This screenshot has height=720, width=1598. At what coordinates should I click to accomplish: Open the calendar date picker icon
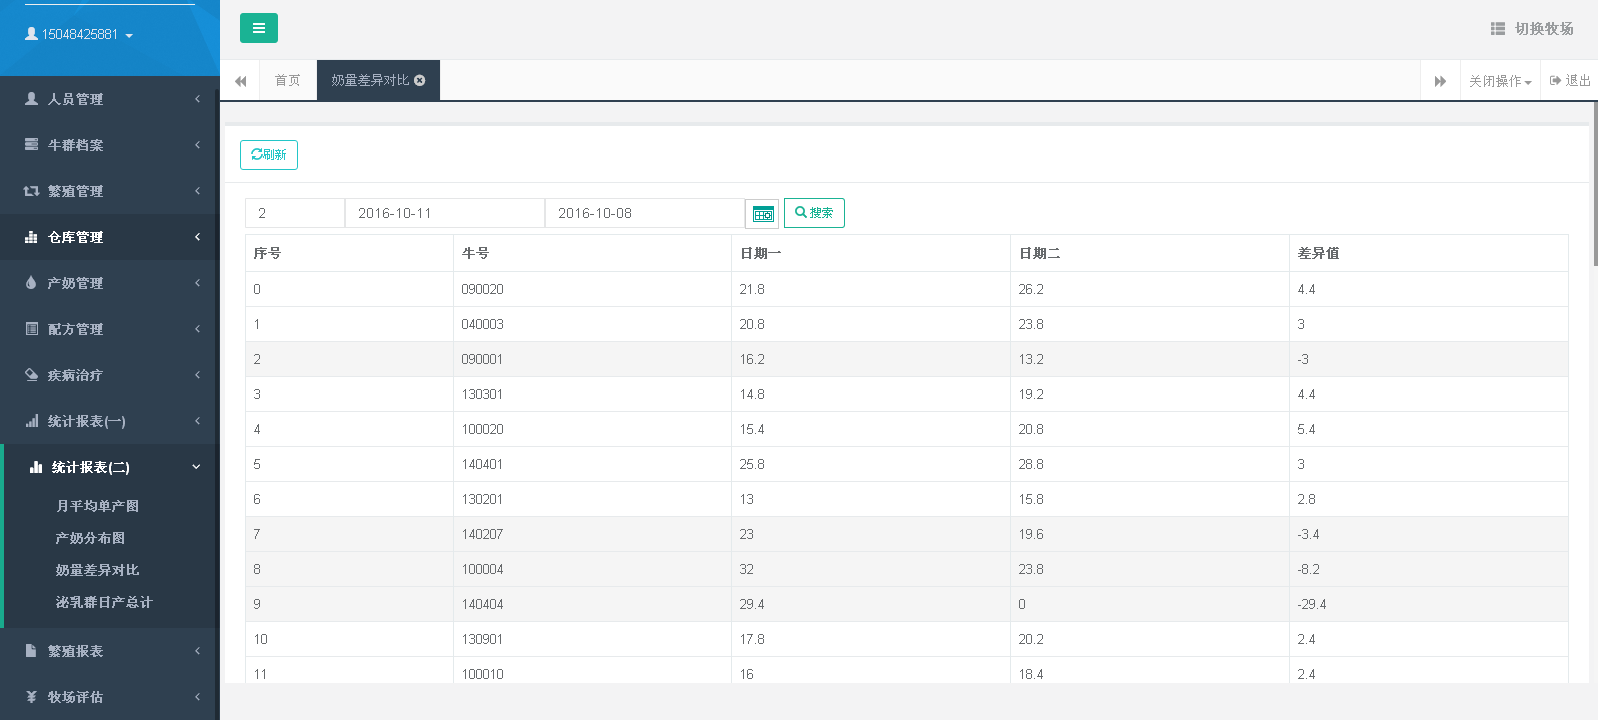coord(763,213)
